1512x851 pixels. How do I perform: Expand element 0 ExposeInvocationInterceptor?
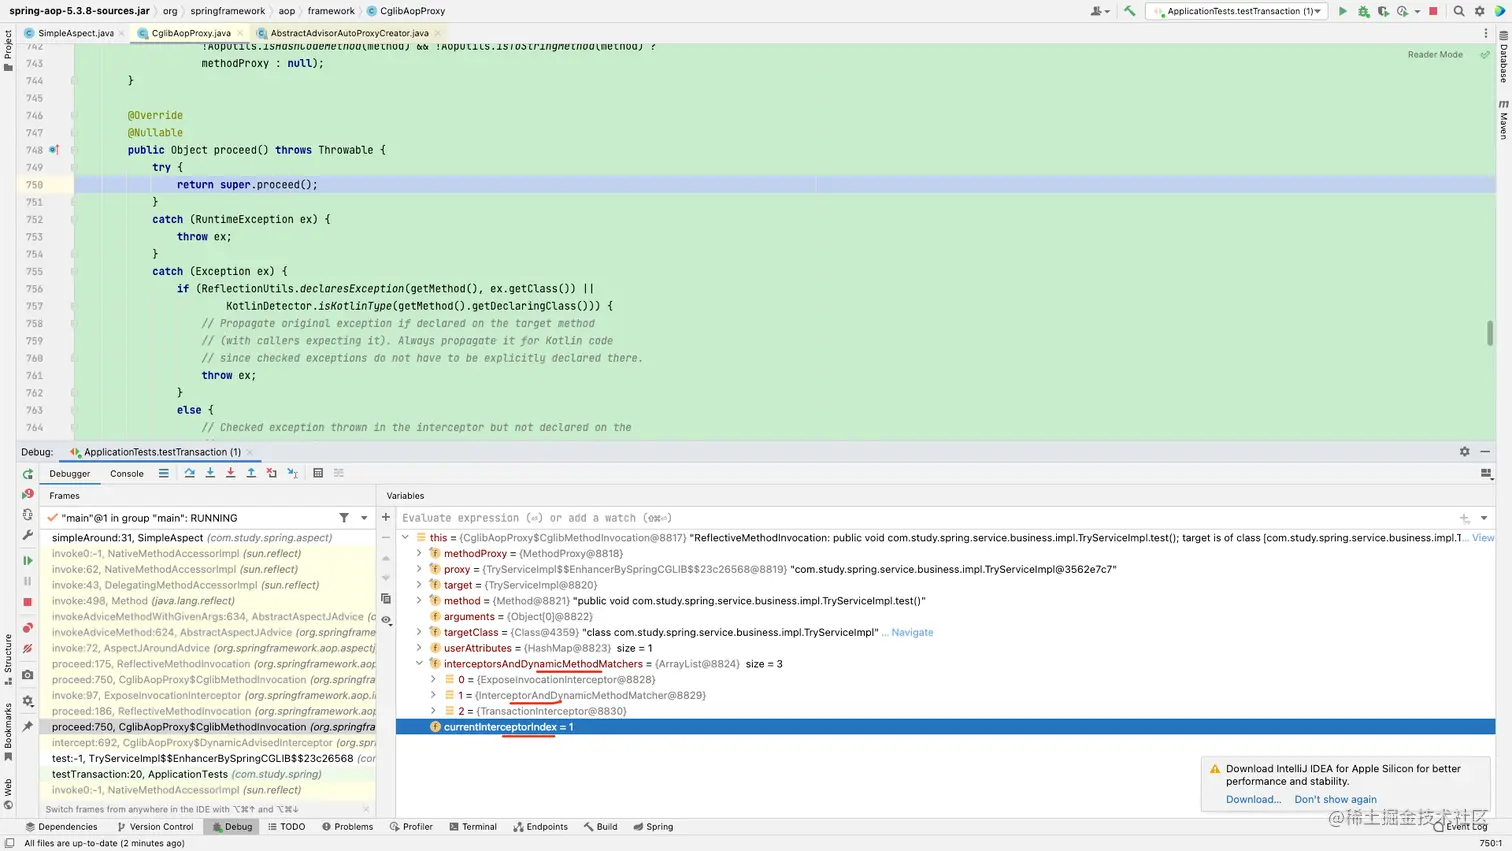click(433, 680)
